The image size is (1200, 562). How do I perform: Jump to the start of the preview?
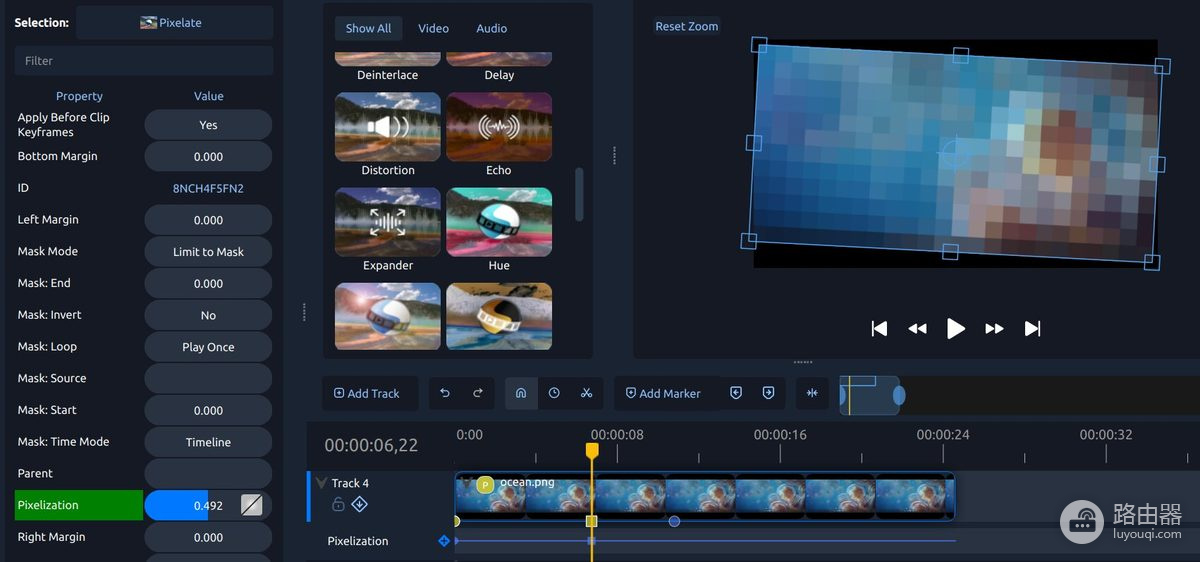[x=879, y=328]
